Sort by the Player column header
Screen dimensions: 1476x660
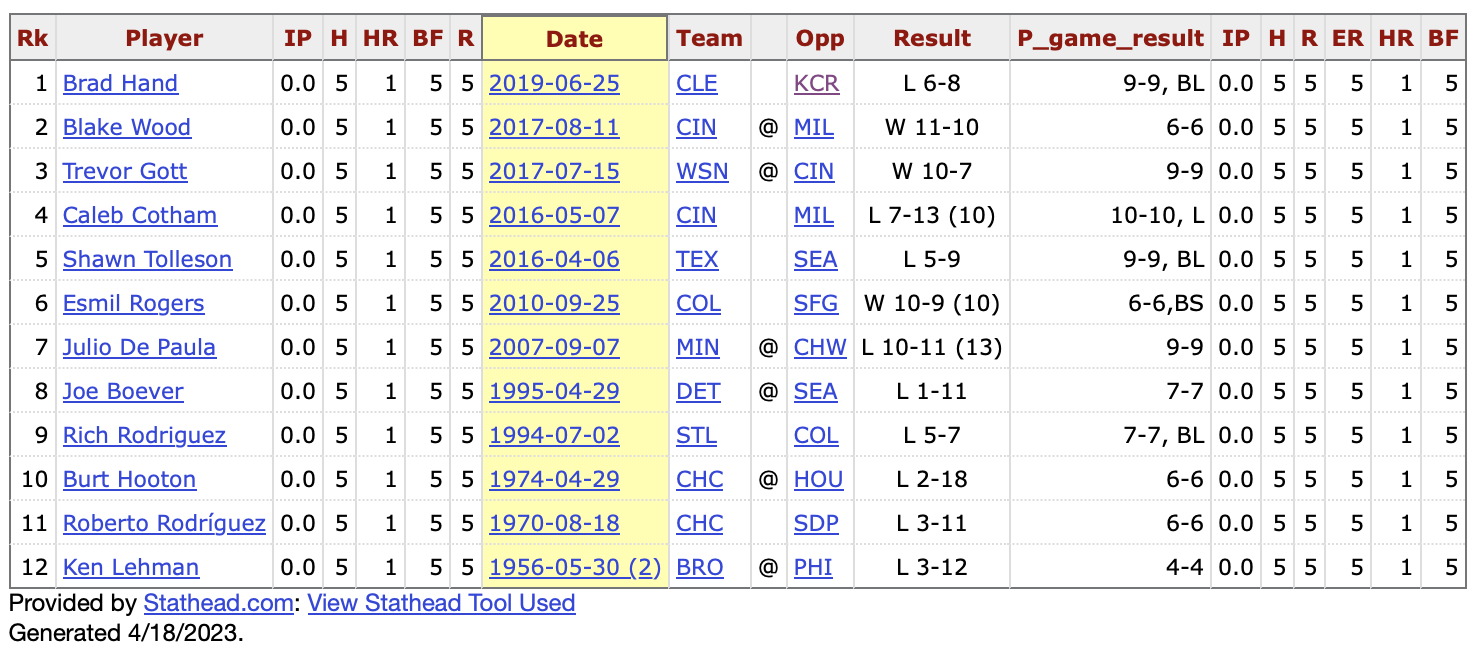pos(164,39)
